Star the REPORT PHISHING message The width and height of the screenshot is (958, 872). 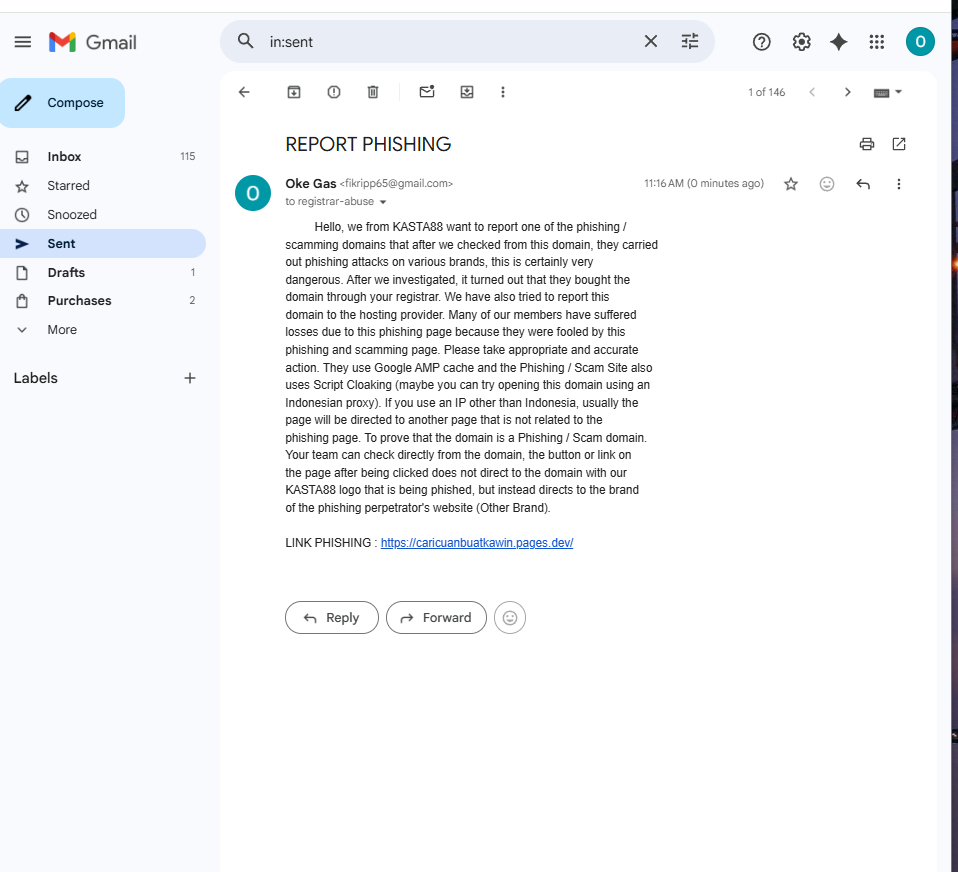pyautogui.click(x=791, y=184)
